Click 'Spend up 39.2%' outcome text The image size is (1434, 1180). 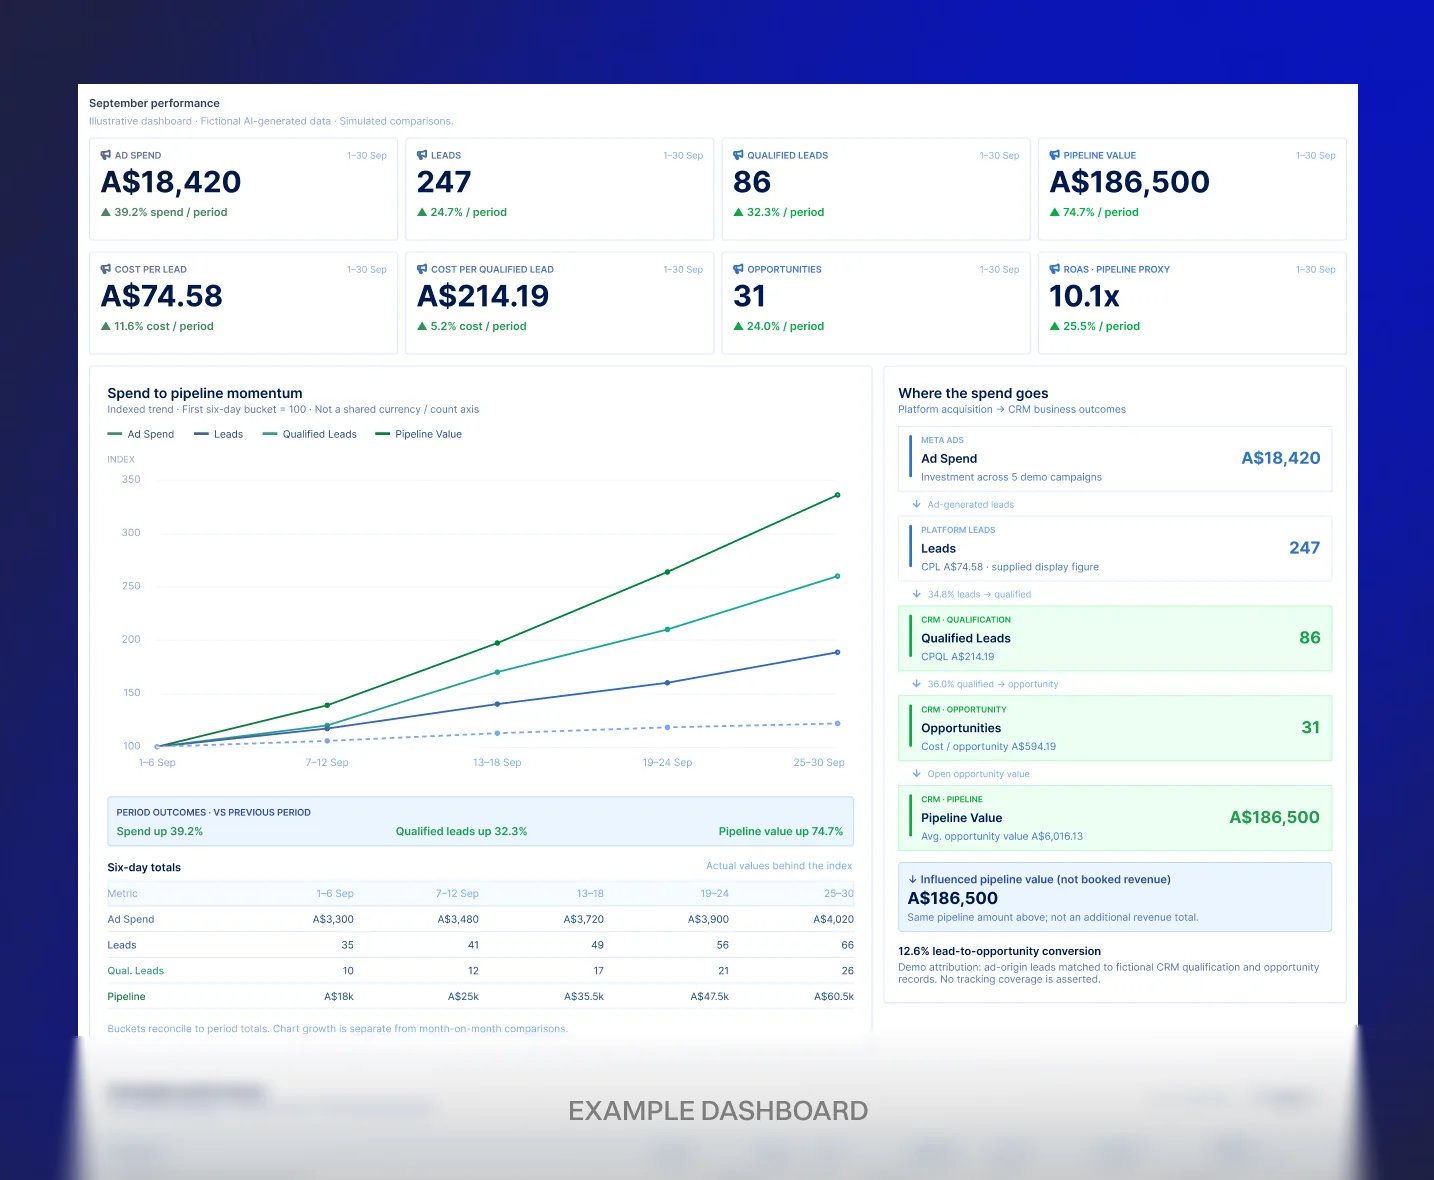(x=160, y=831)
